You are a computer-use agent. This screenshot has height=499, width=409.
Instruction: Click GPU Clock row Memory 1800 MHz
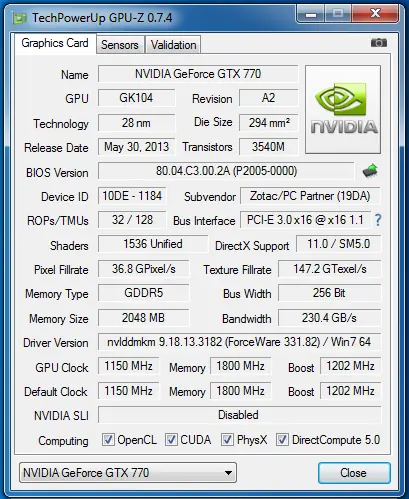[240, 366]
